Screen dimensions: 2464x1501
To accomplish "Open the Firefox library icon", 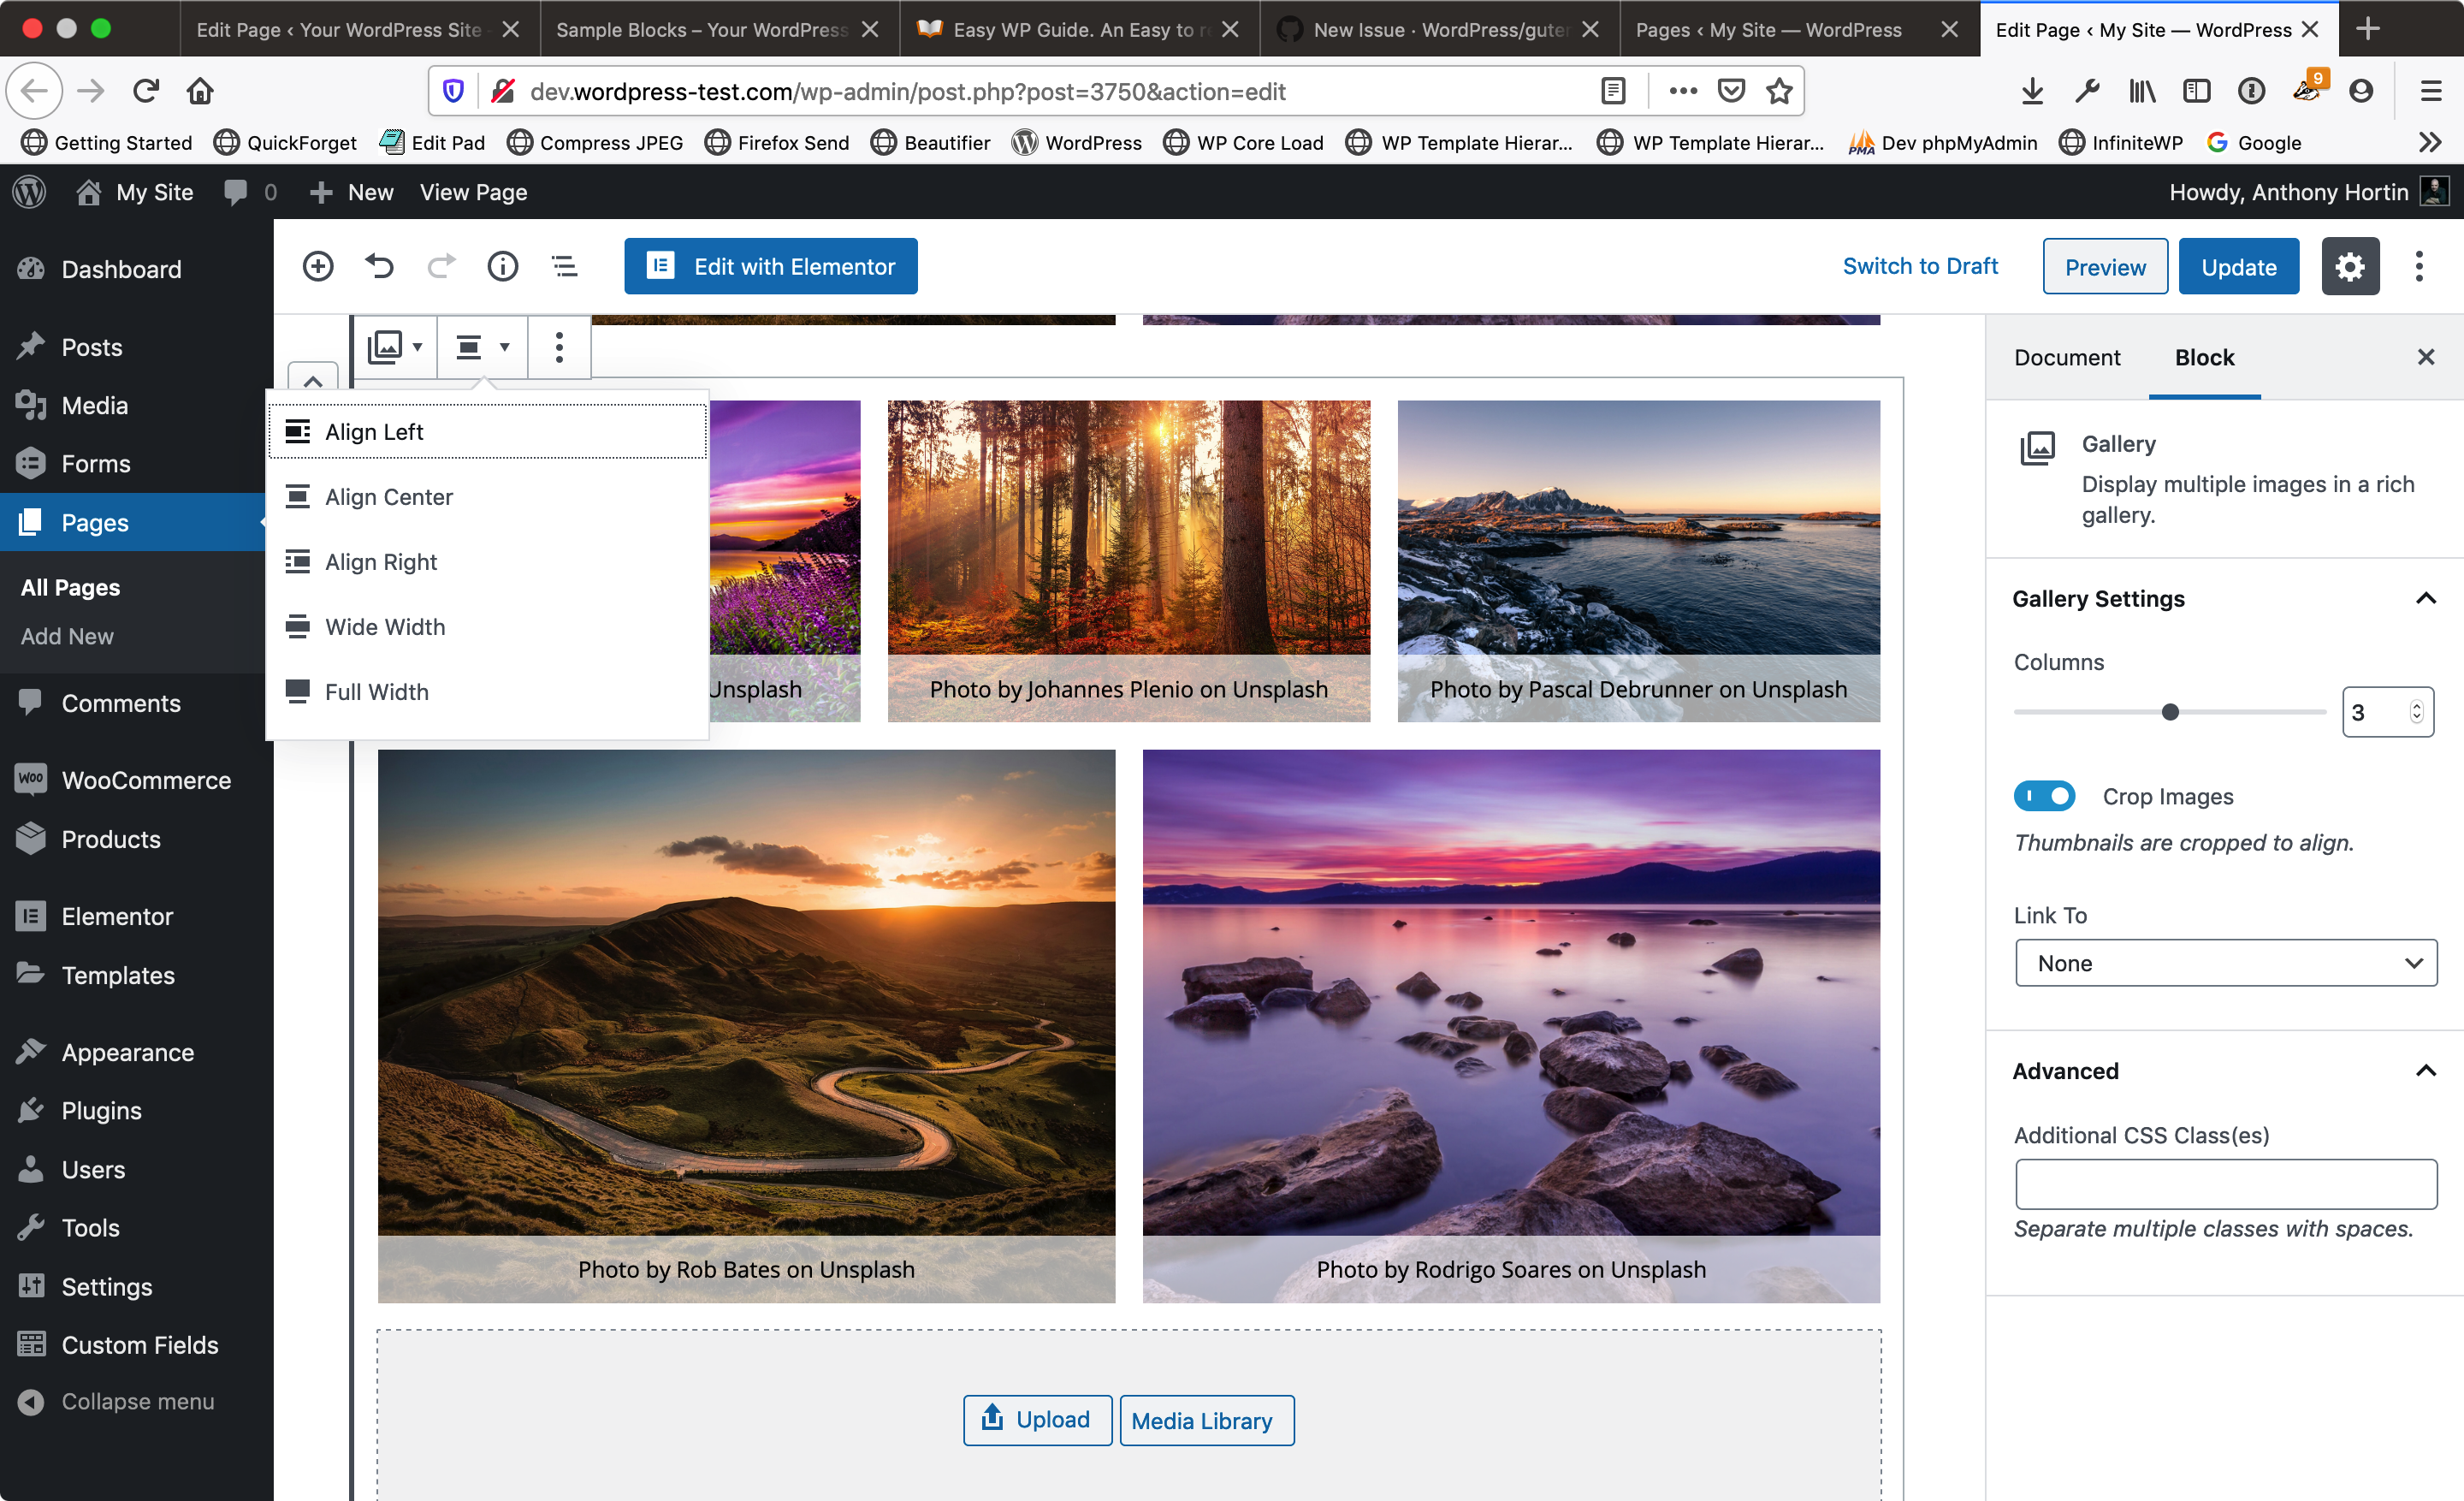I will [2141, 91].
